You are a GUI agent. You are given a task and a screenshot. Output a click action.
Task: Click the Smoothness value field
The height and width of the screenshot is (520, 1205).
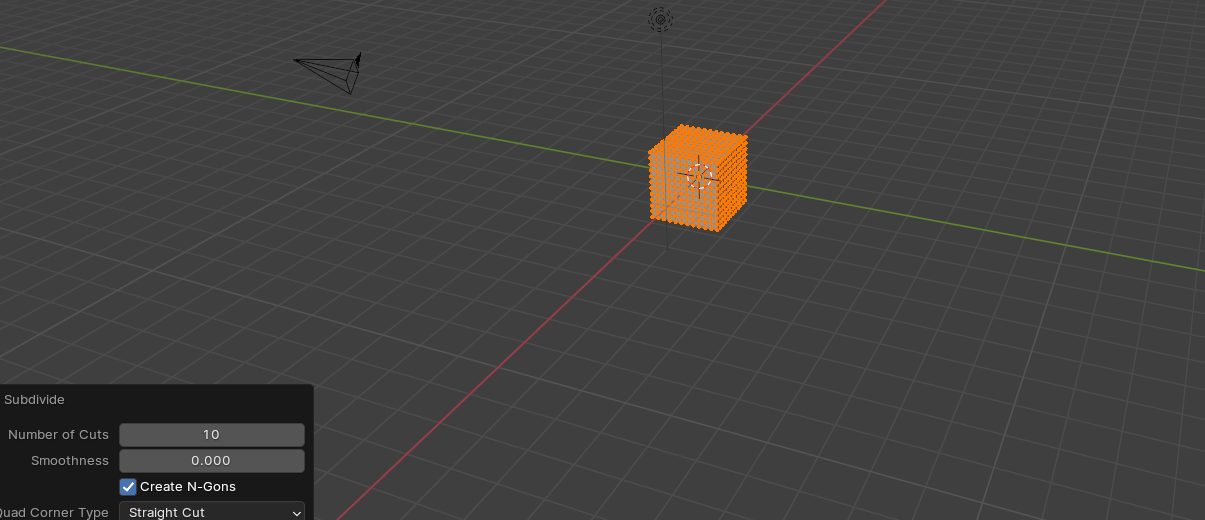click(212, 461)
